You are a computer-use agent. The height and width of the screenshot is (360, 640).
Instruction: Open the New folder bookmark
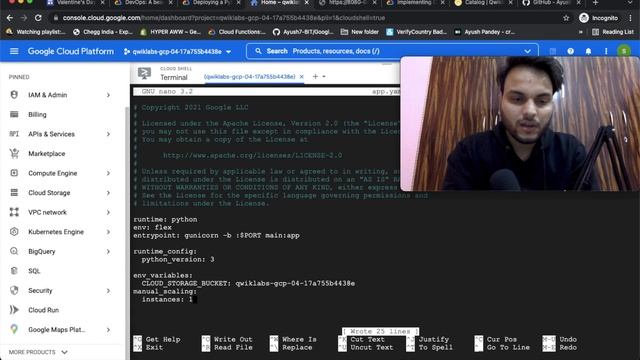point(360,32)
